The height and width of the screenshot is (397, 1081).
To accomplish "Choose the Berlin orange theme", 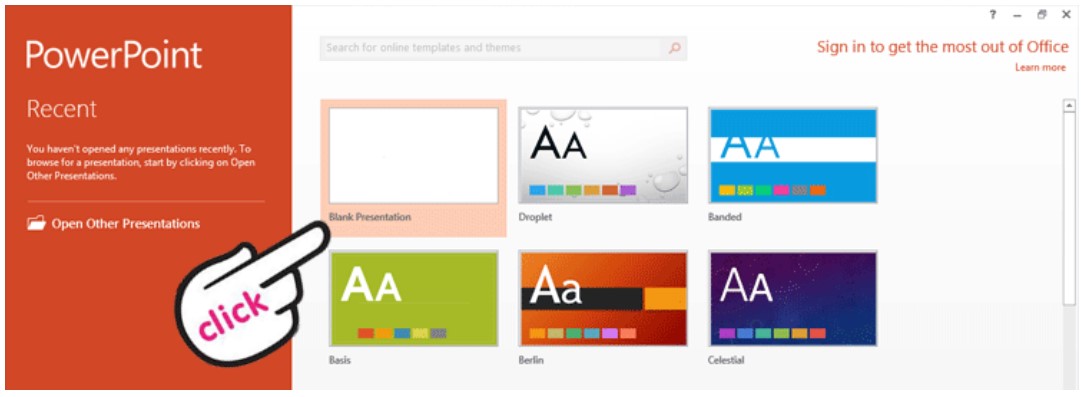I will point(603,298).
